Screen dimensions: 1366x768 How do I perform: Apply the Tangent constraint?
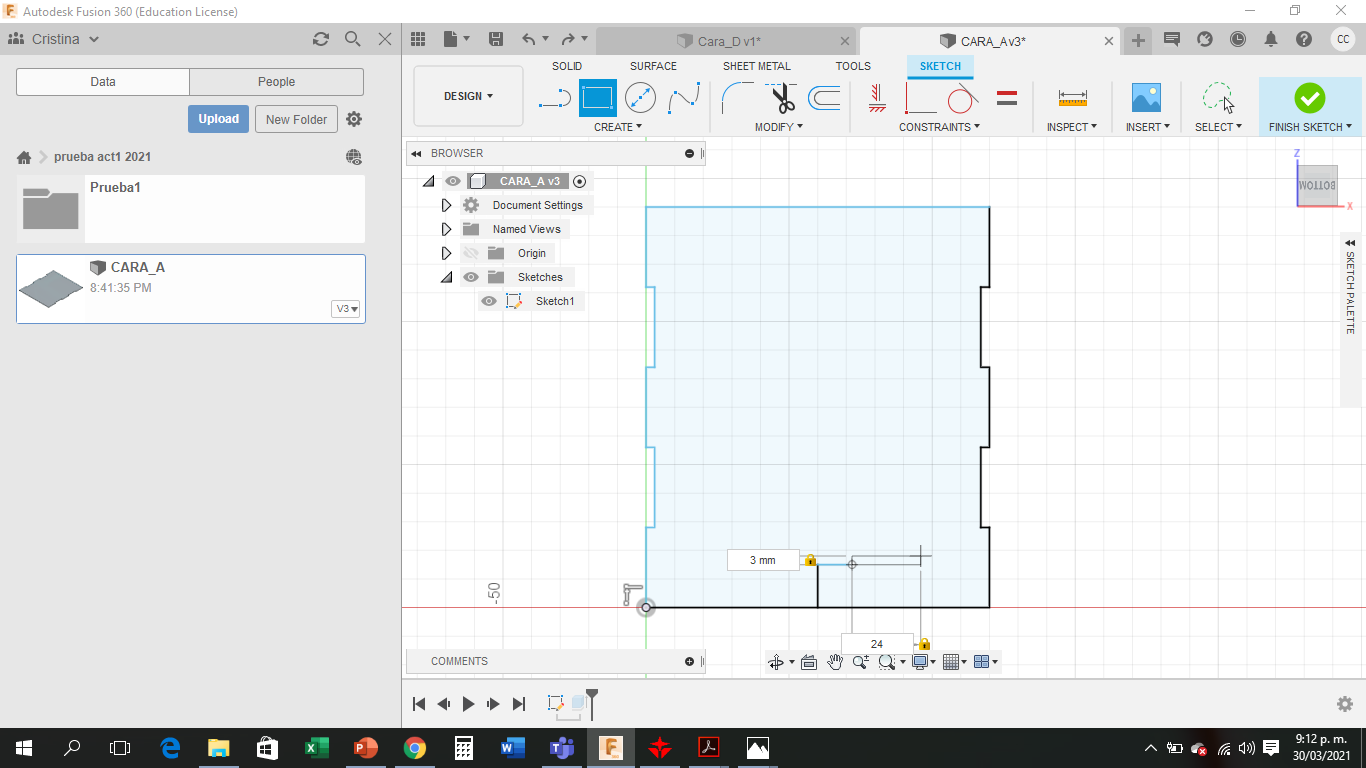click(962, 98)
